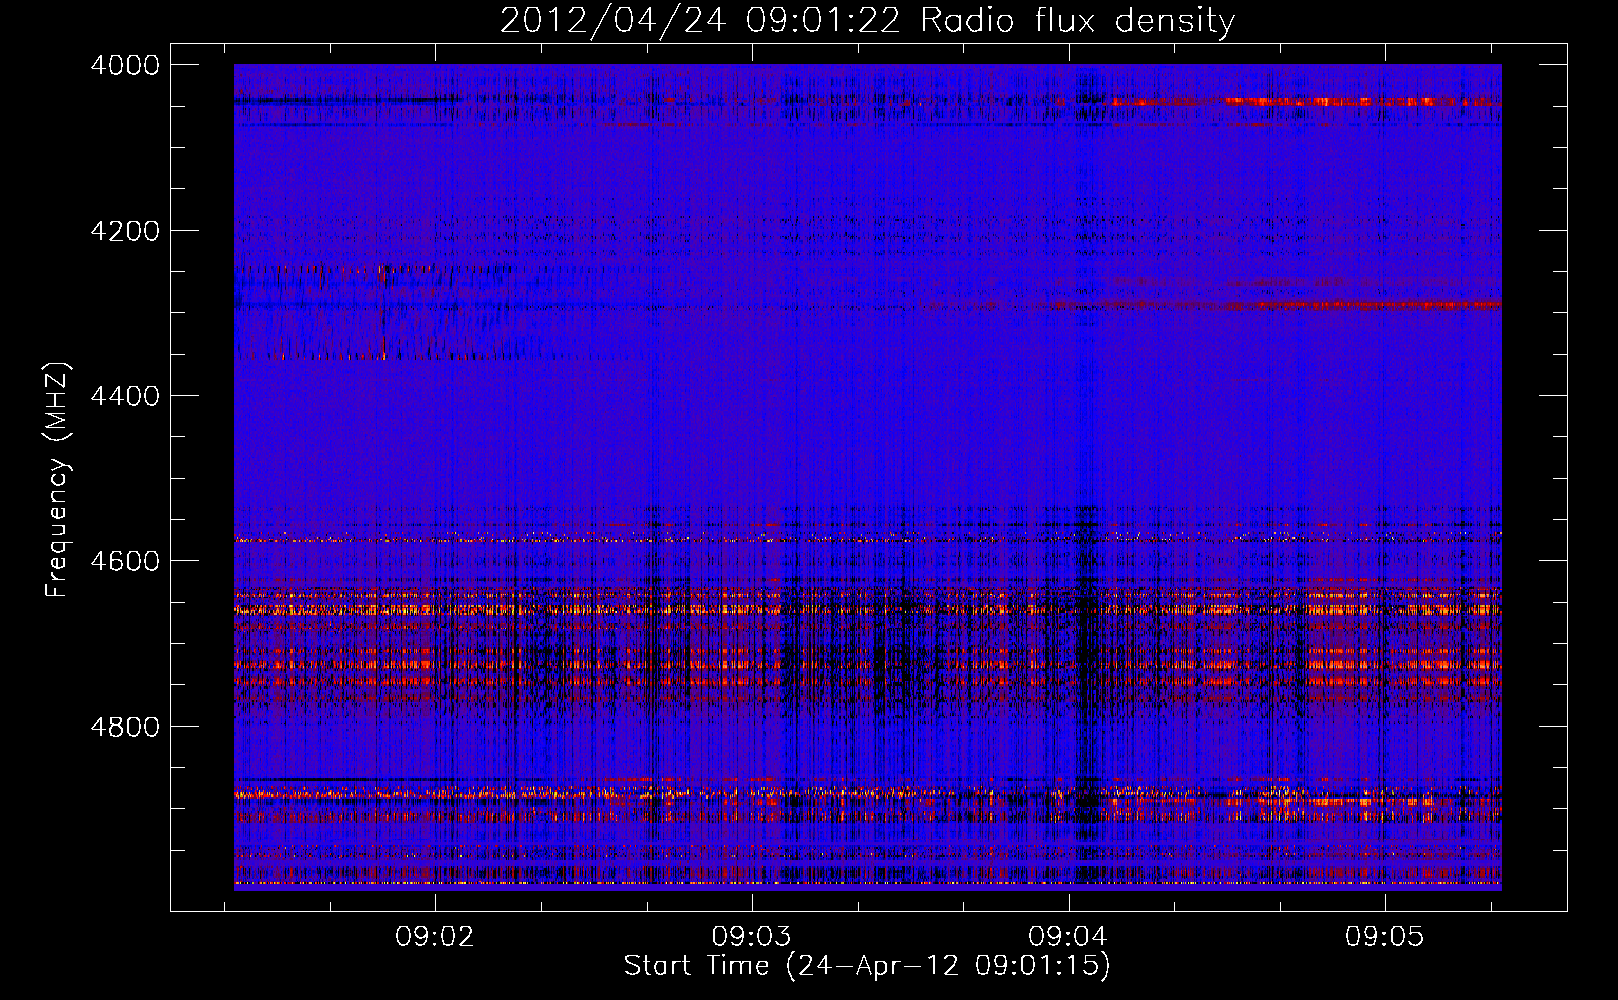Screen dimensions: 1618x1000
Task: Click the plot title "2012/04/24 09:01:22 Radio flux density"
Action: [x=867, y=21]
